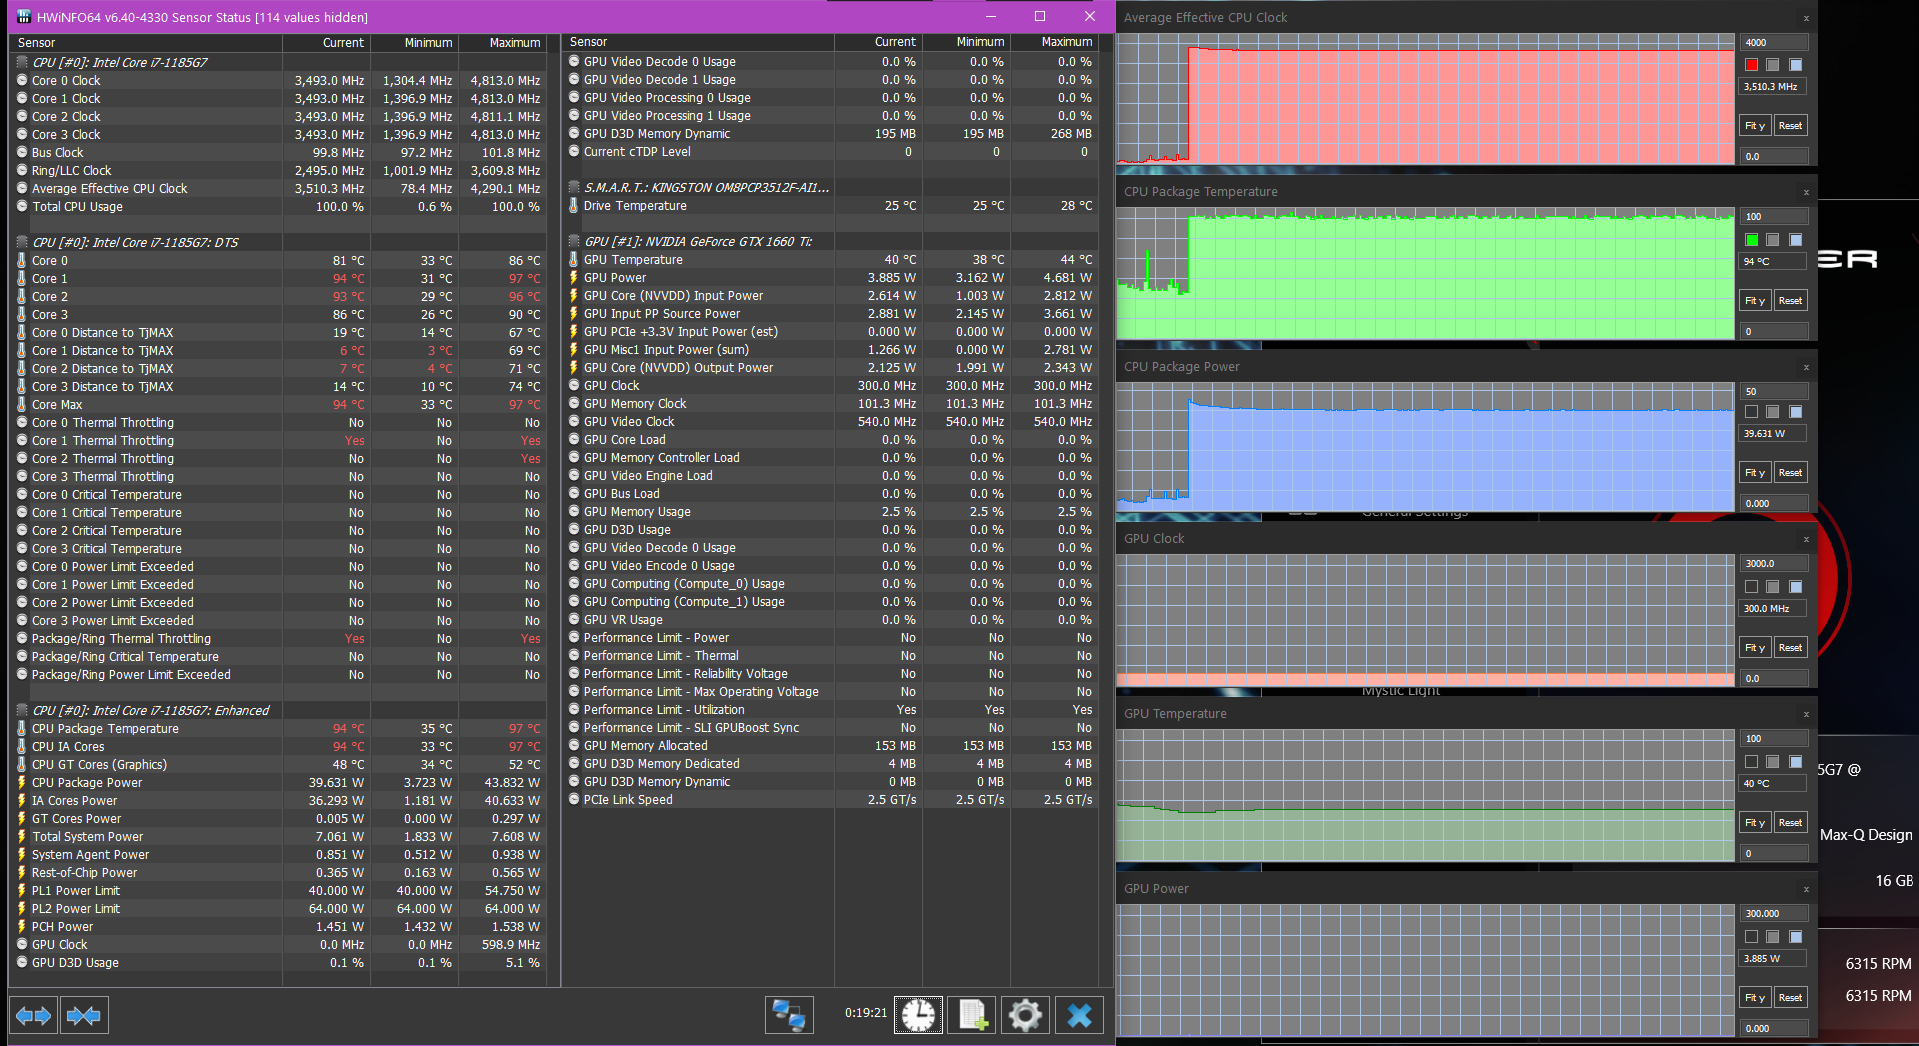Image resolution: width=1919 pixels, height=1046 pixels.
Task: Open the remote network monitoring icon
Action: (x=789, y=1016)
